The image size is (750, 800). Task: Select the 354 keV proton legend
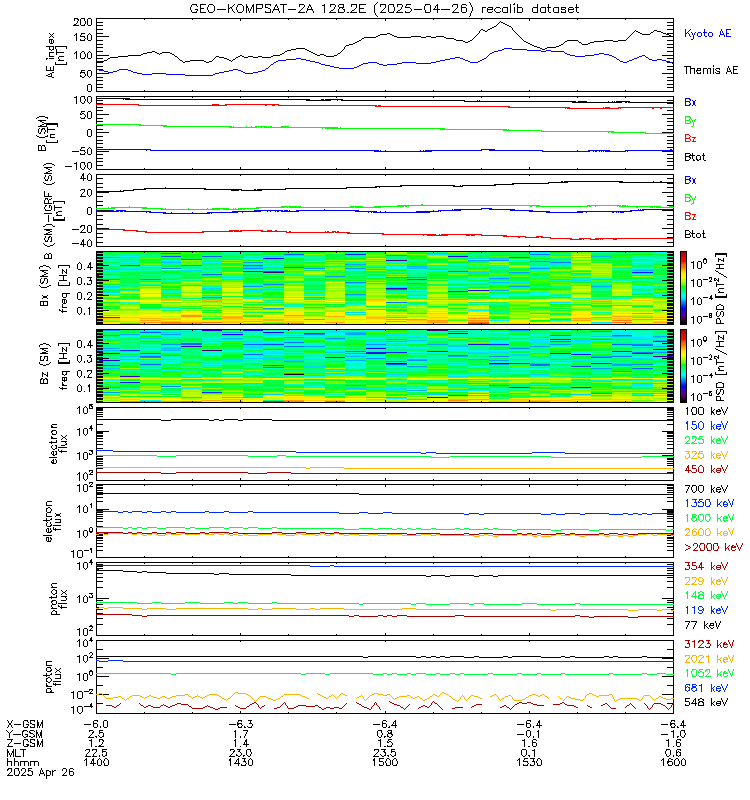706,566
